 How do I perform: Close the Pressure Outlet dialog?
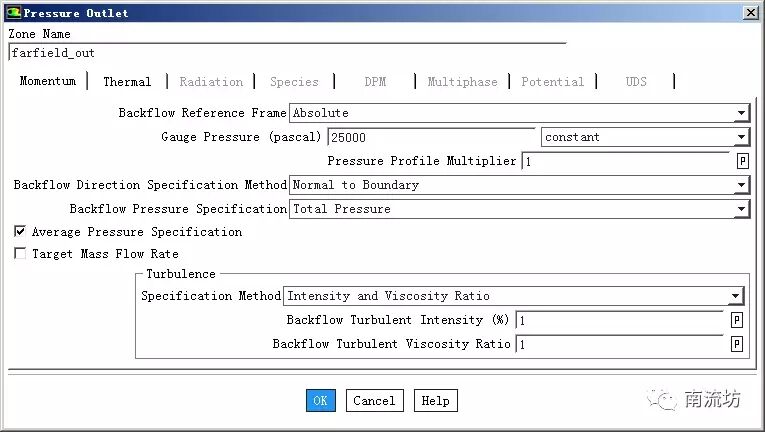(x=749, y=13)
